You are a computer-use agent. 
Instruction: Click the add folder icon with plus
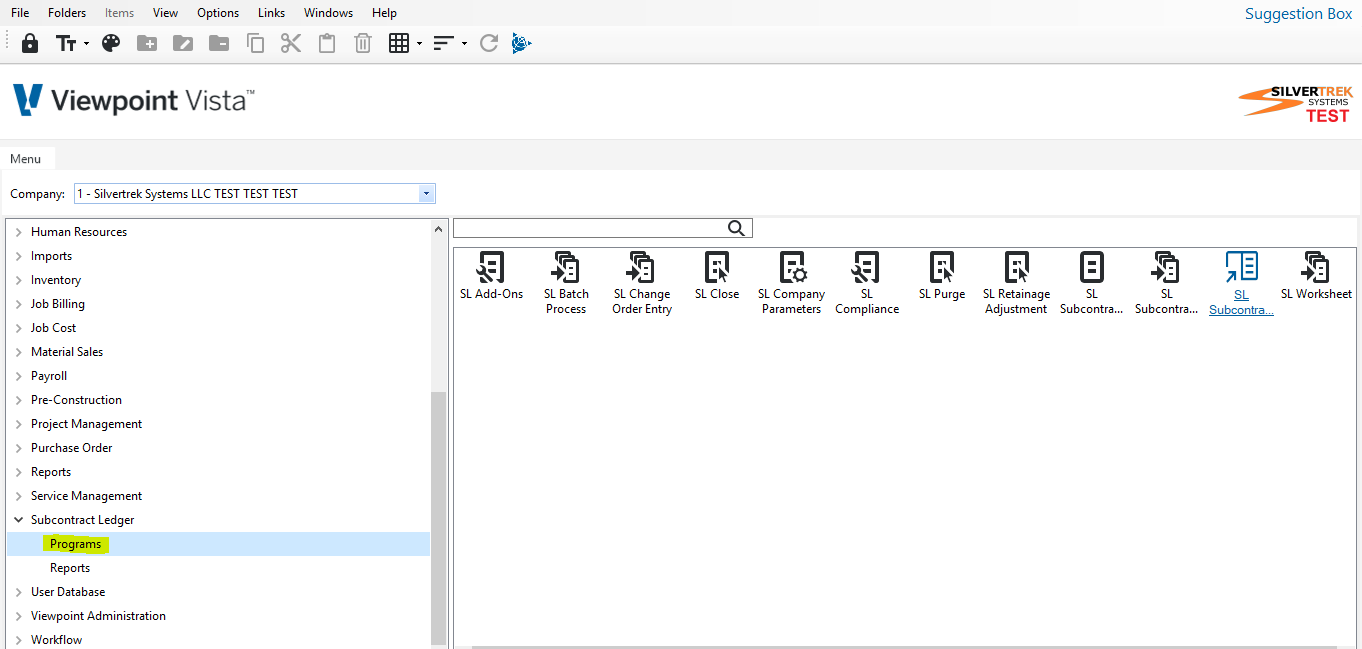pos(147,43)
